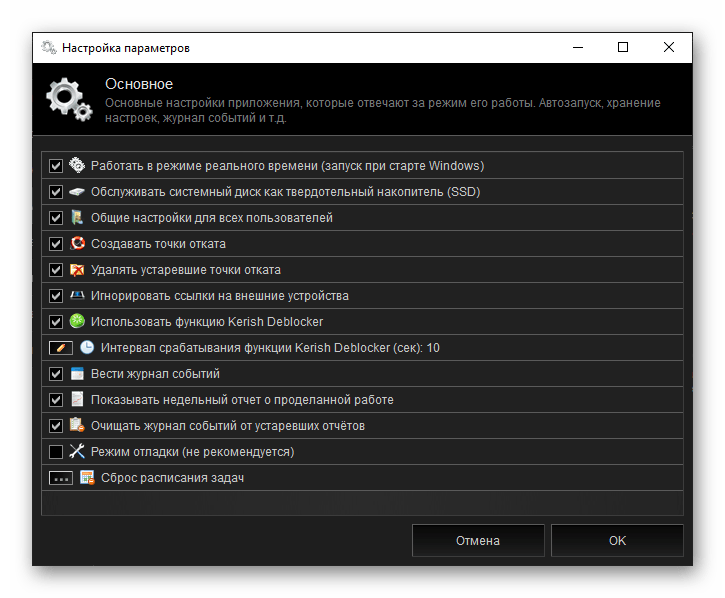Toggle weekly report display checkbox
Image resolution: width=725 pixels, height=598 pixels.
coord(56,400)
